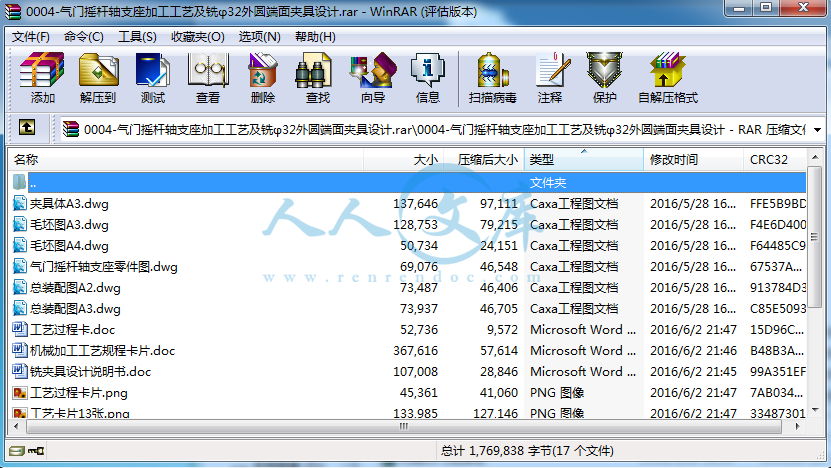The height and width of the screenshot is (468, 831).
Task: Sort by 名称 column header
Action: (x=185, y=160)
